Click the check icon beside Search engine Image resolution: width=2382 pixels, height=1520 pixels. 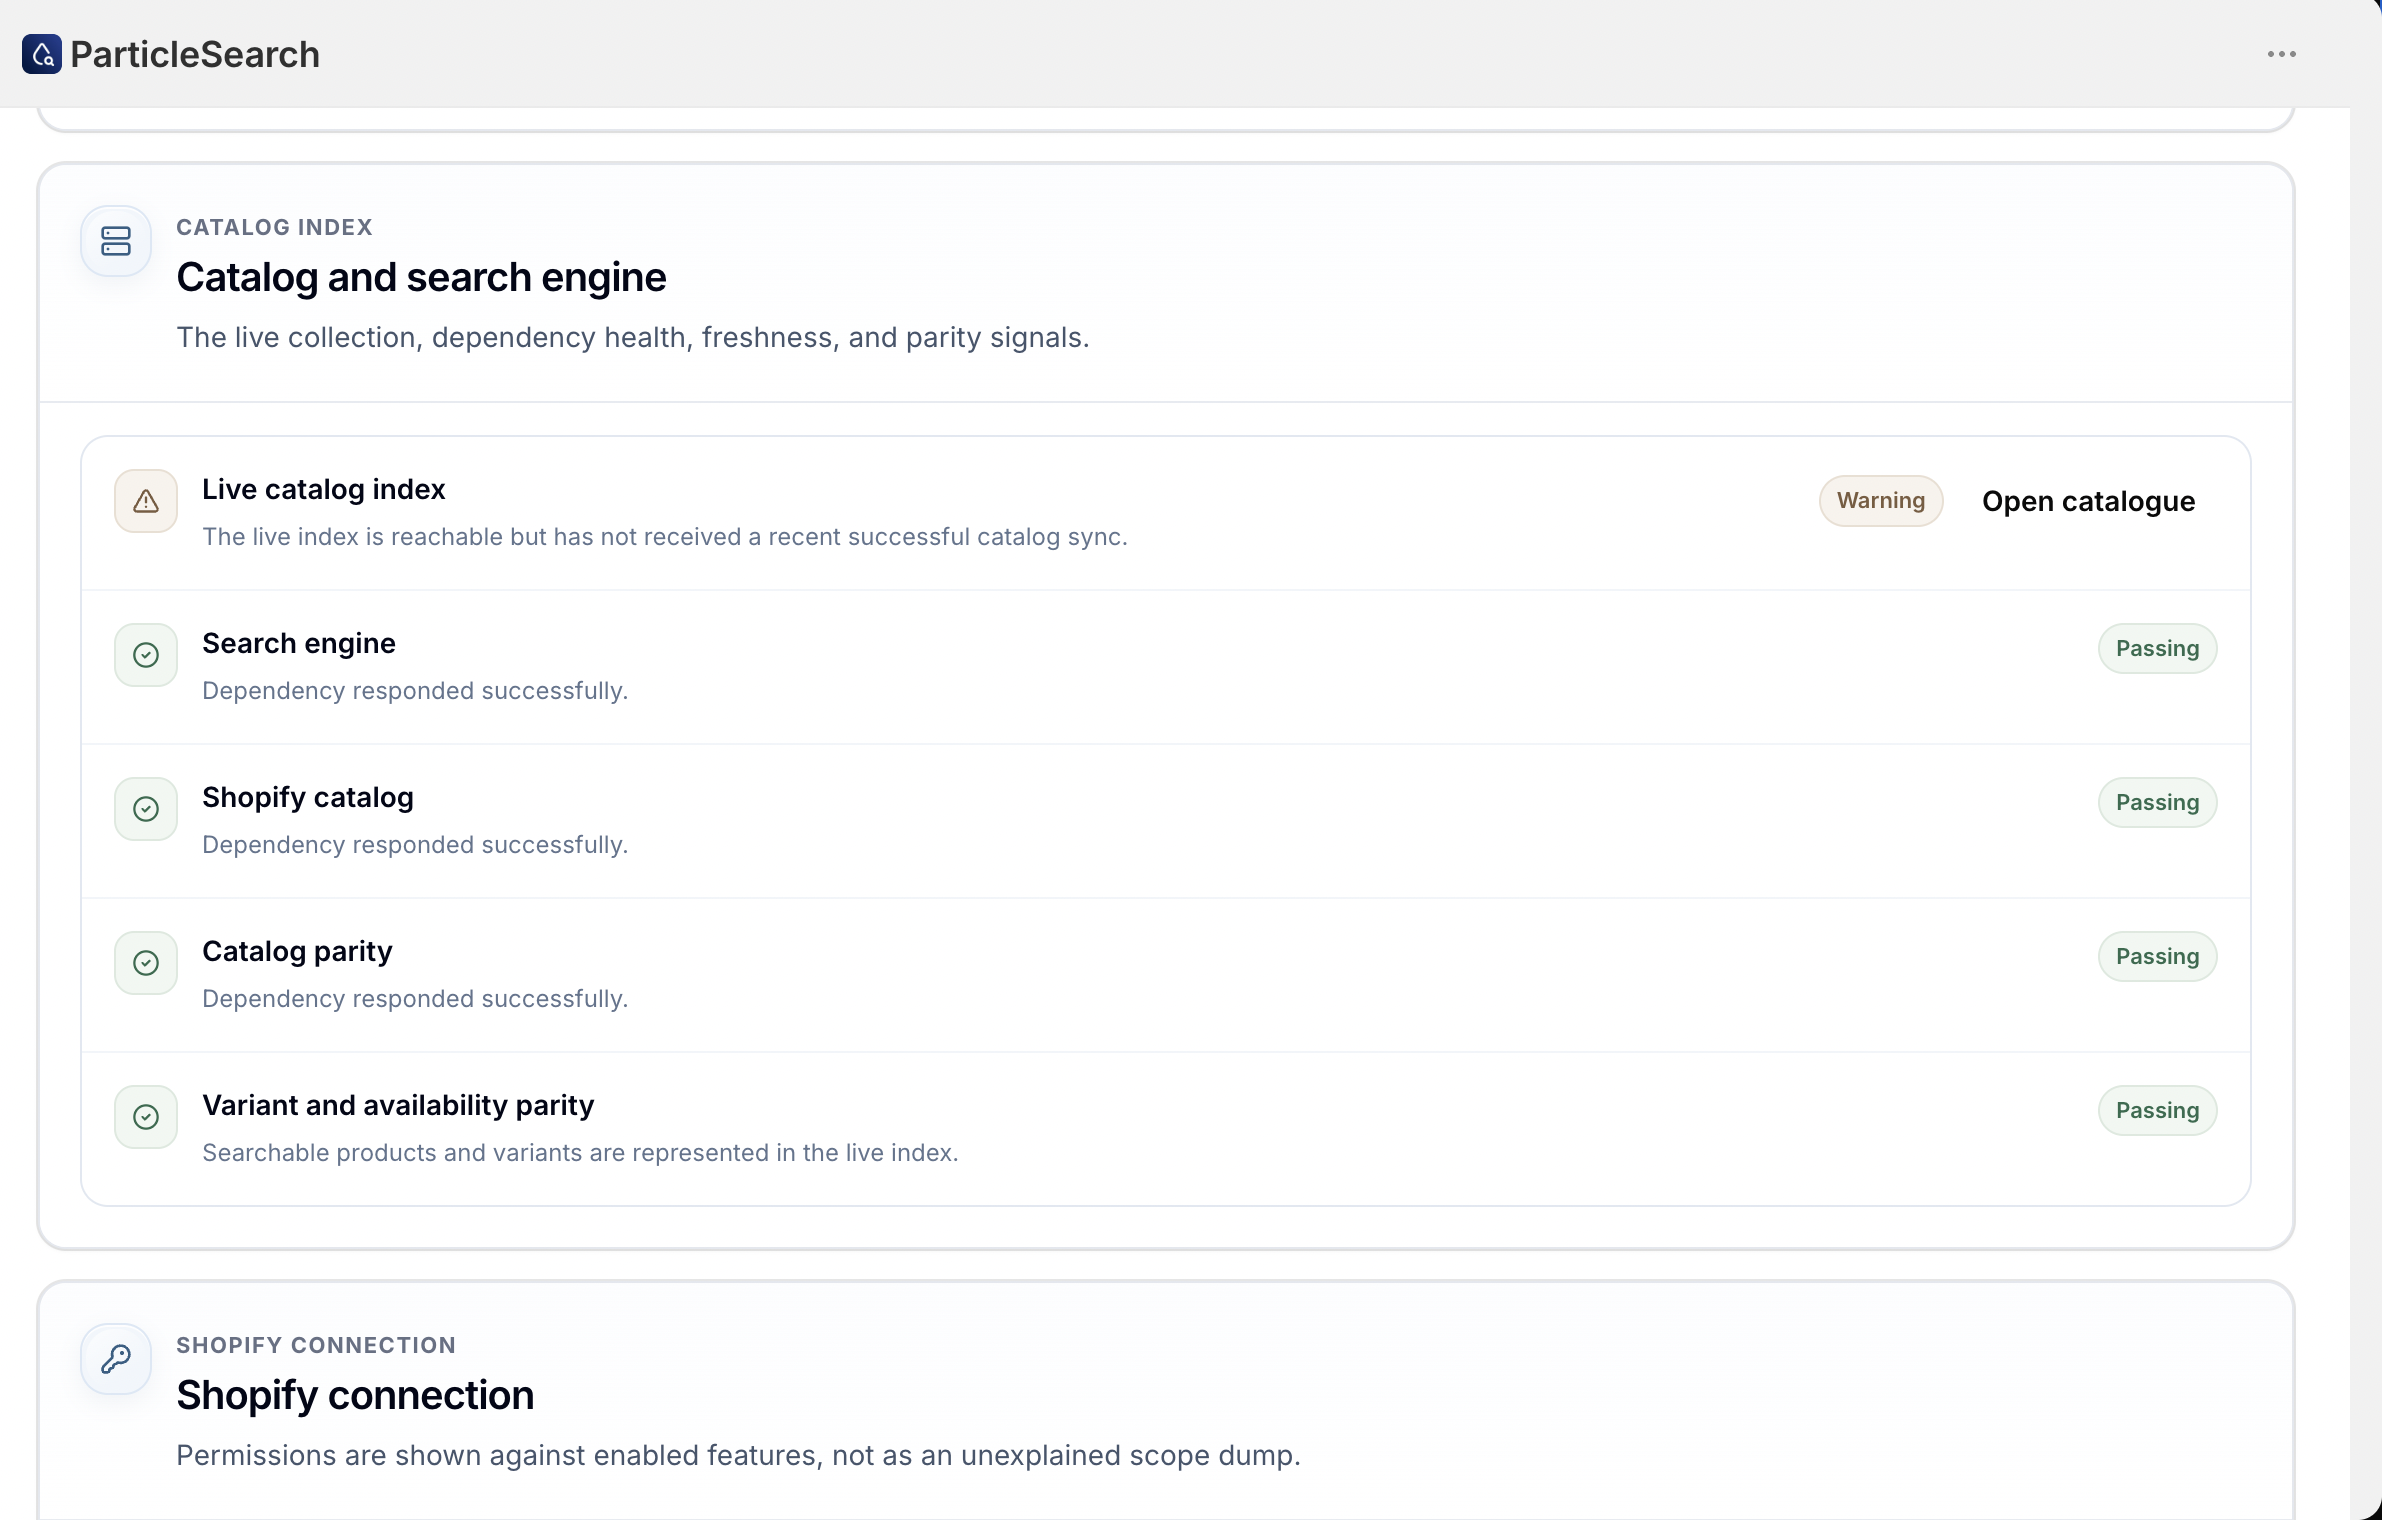[x=146, y=655]
